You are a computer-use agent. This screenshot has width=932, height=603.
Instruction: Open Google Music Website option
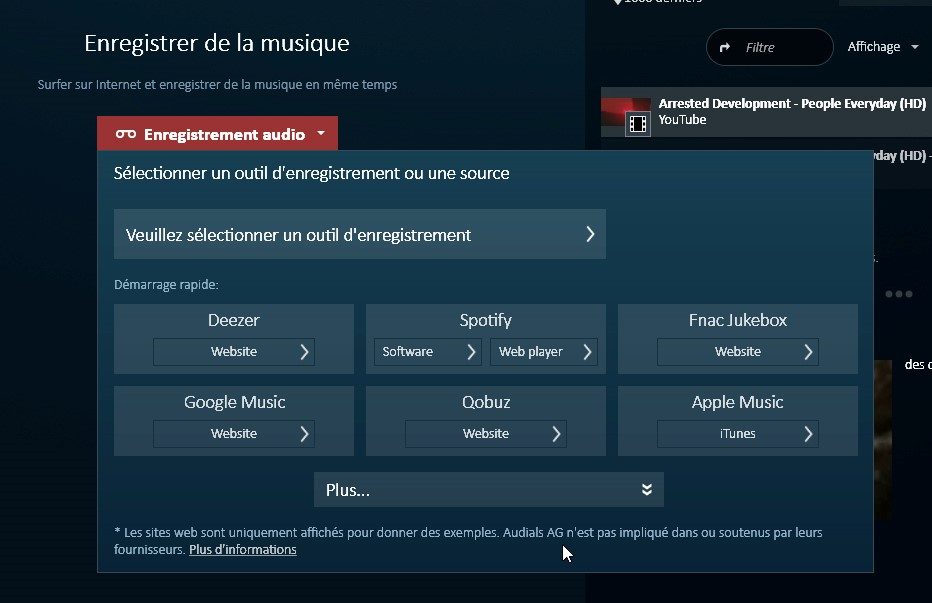(x=233, y=434)
